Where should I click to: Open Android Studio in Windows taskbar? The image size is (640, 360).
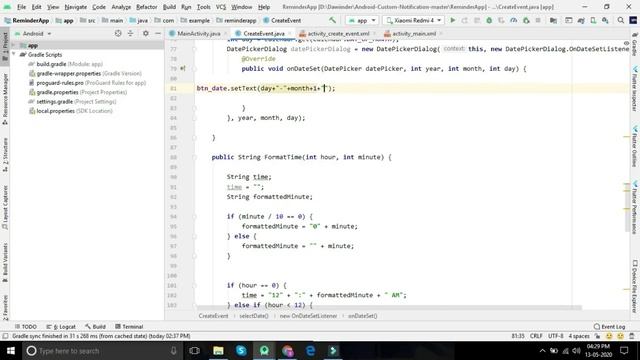264,351
